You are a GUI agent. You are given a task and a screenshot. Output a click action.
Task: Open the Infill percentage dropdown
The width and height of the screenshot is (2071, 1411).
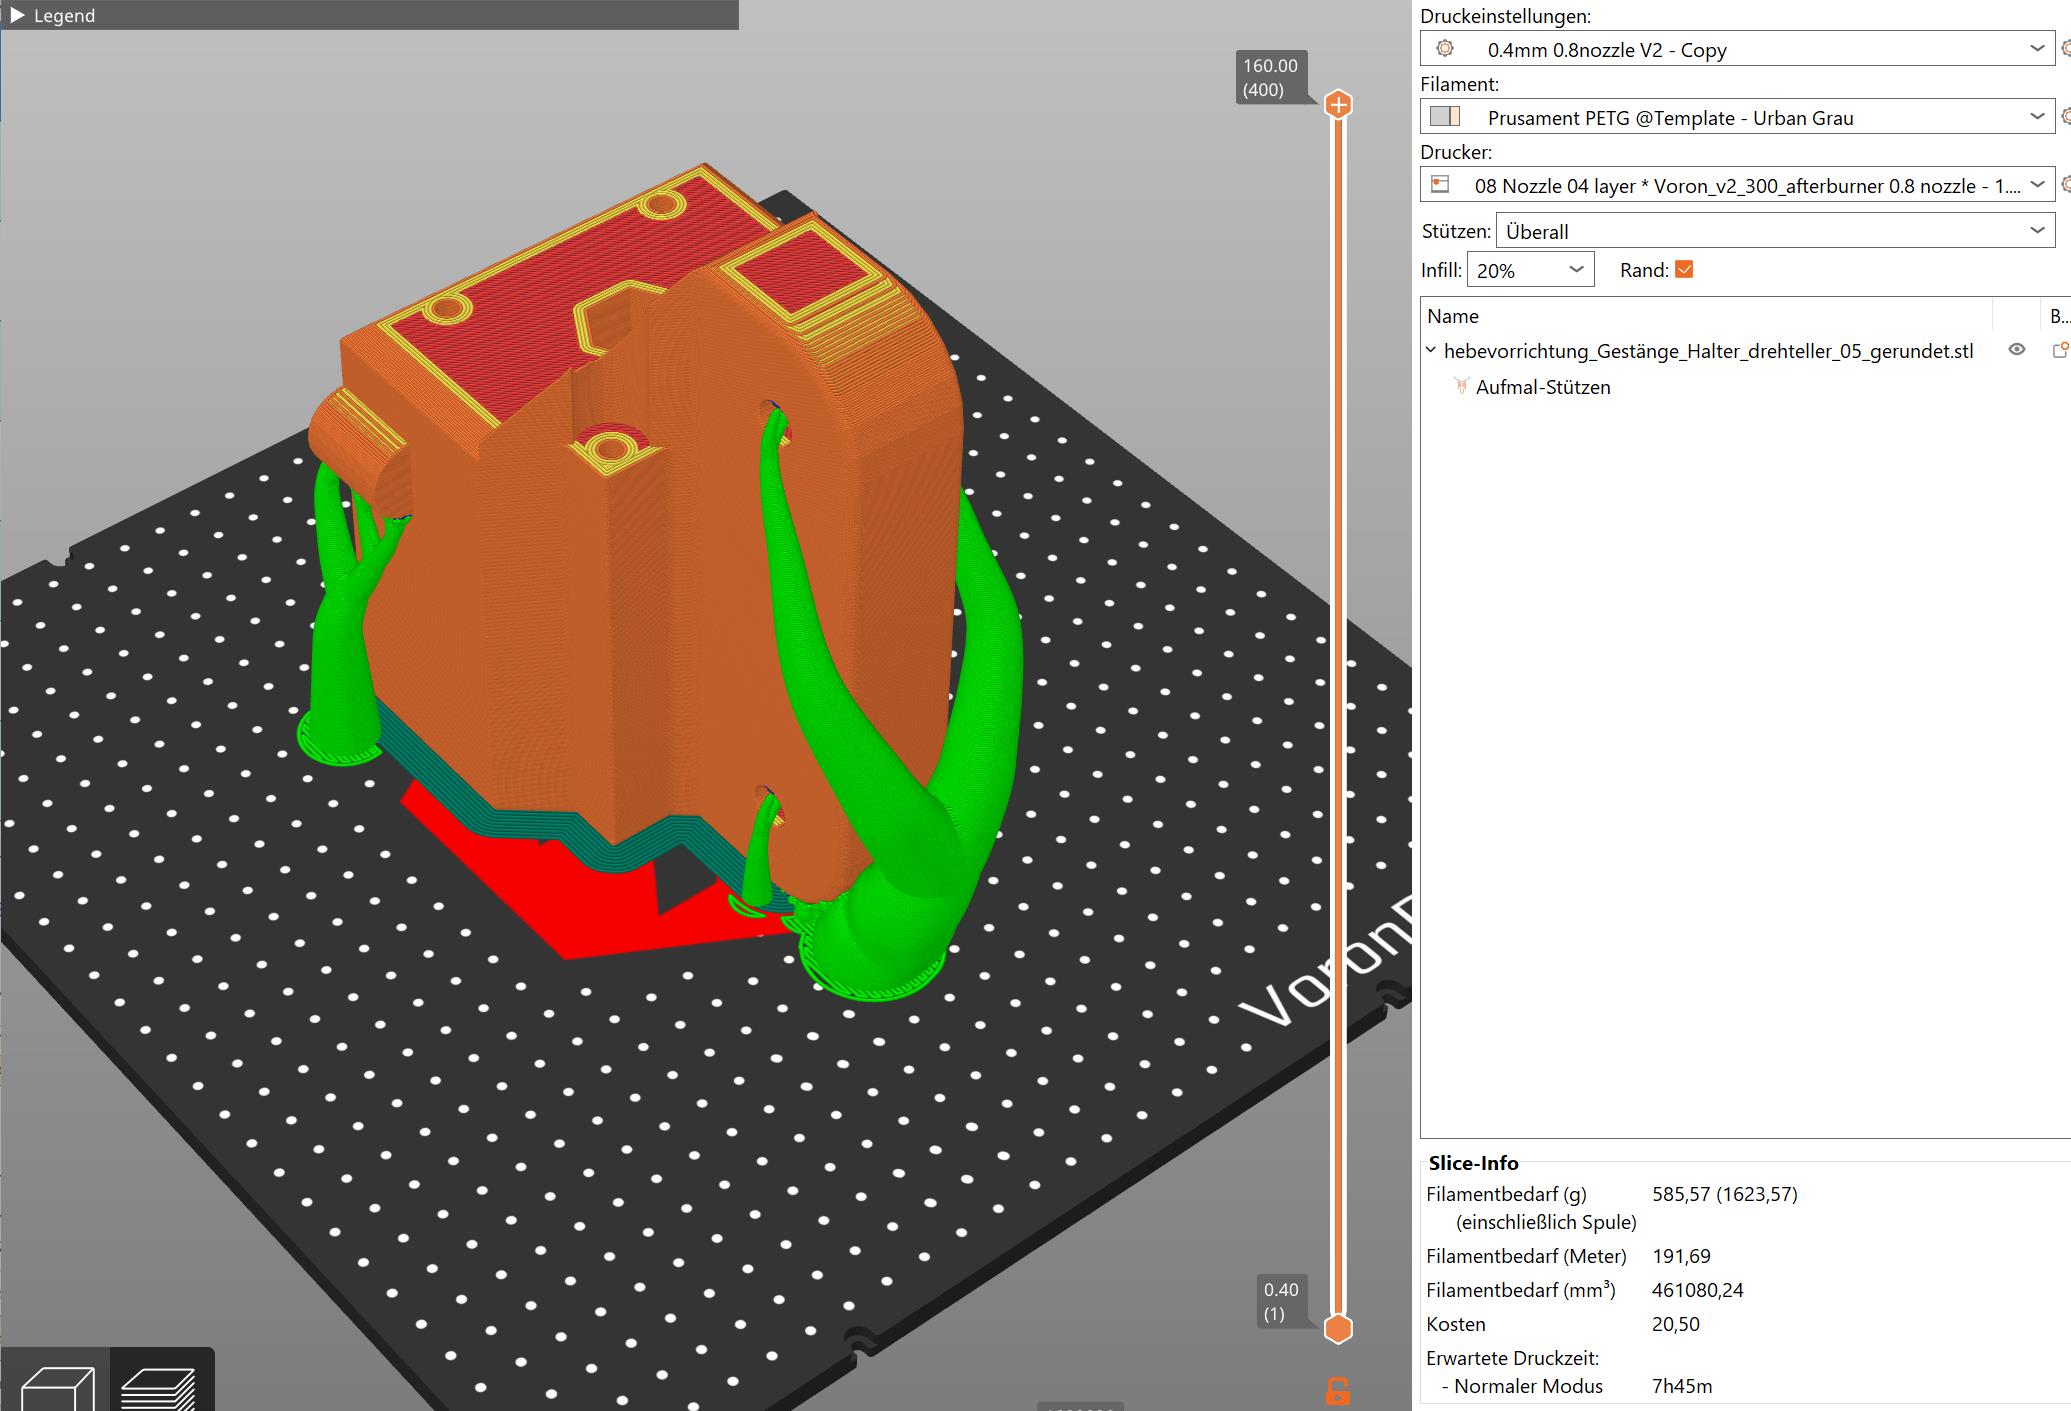coord(1530,270)
